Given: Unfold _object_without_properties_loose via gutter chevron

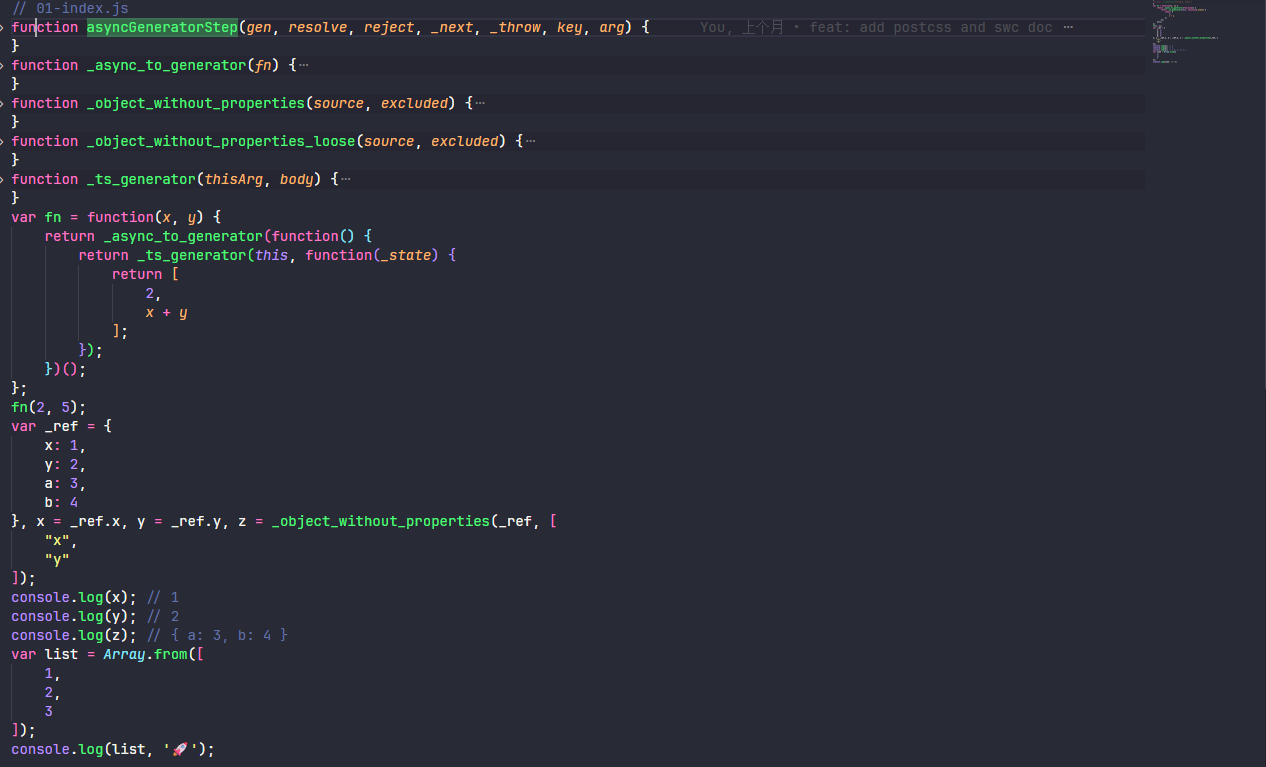Looking at the screenshot, I should 4,141.
